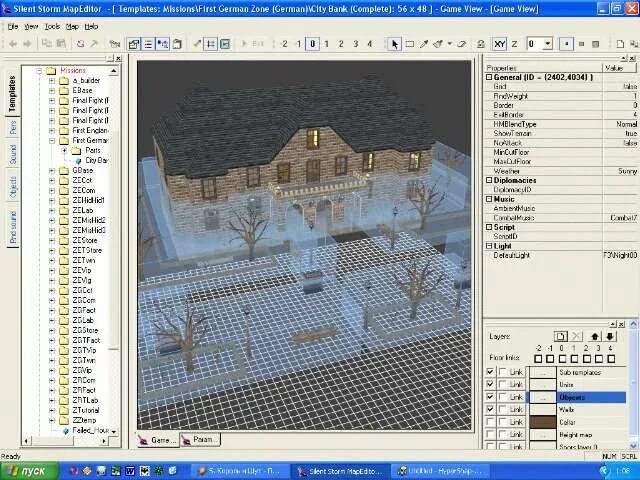Collapse the Diplomacies properties section

489,180
